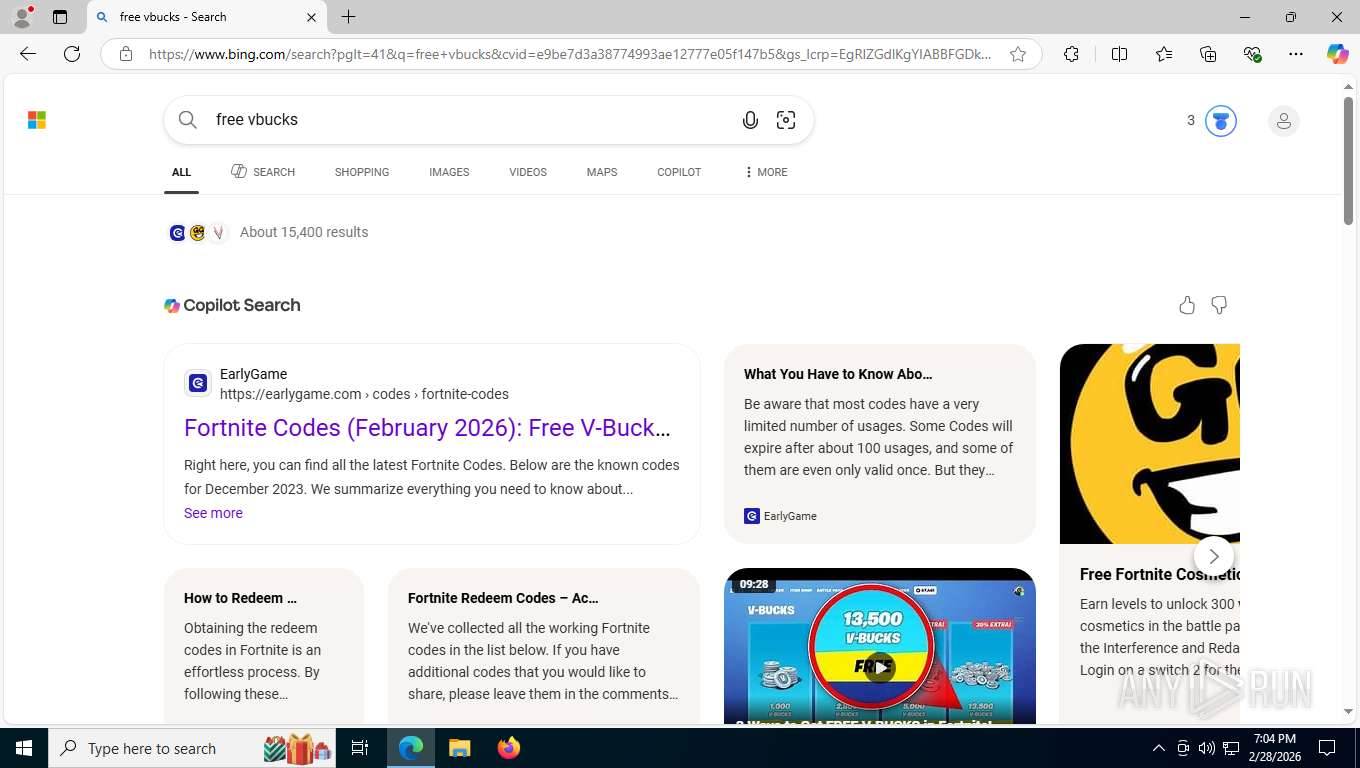Open File Explorer from taskbar
This screenshot has width=1360, height=768.
pyautogui.click(x=459, y=748)
